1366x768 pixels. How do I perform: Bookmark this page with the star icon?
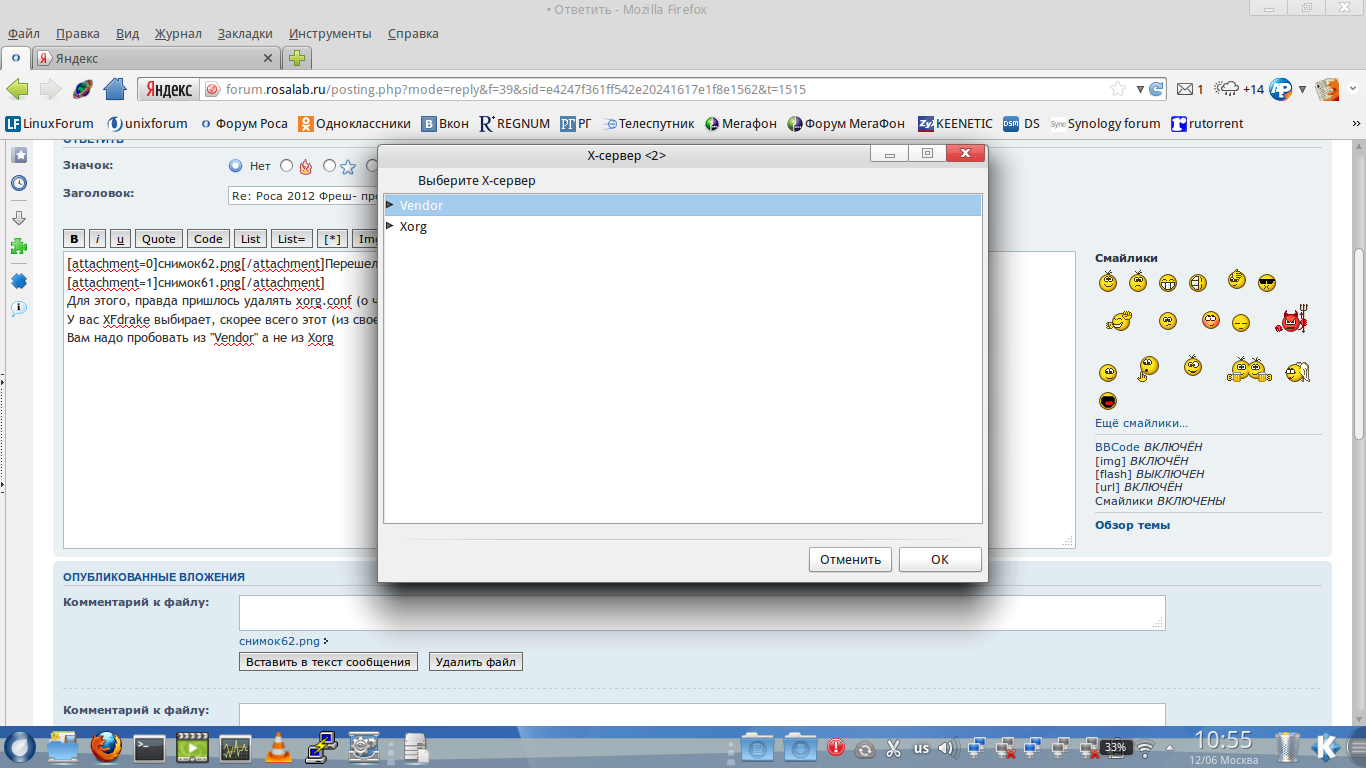point(1118,89)
